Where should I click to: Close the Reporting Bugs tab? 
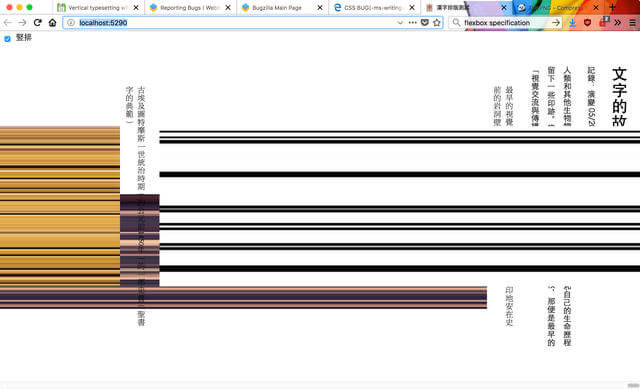click(228, 7)
